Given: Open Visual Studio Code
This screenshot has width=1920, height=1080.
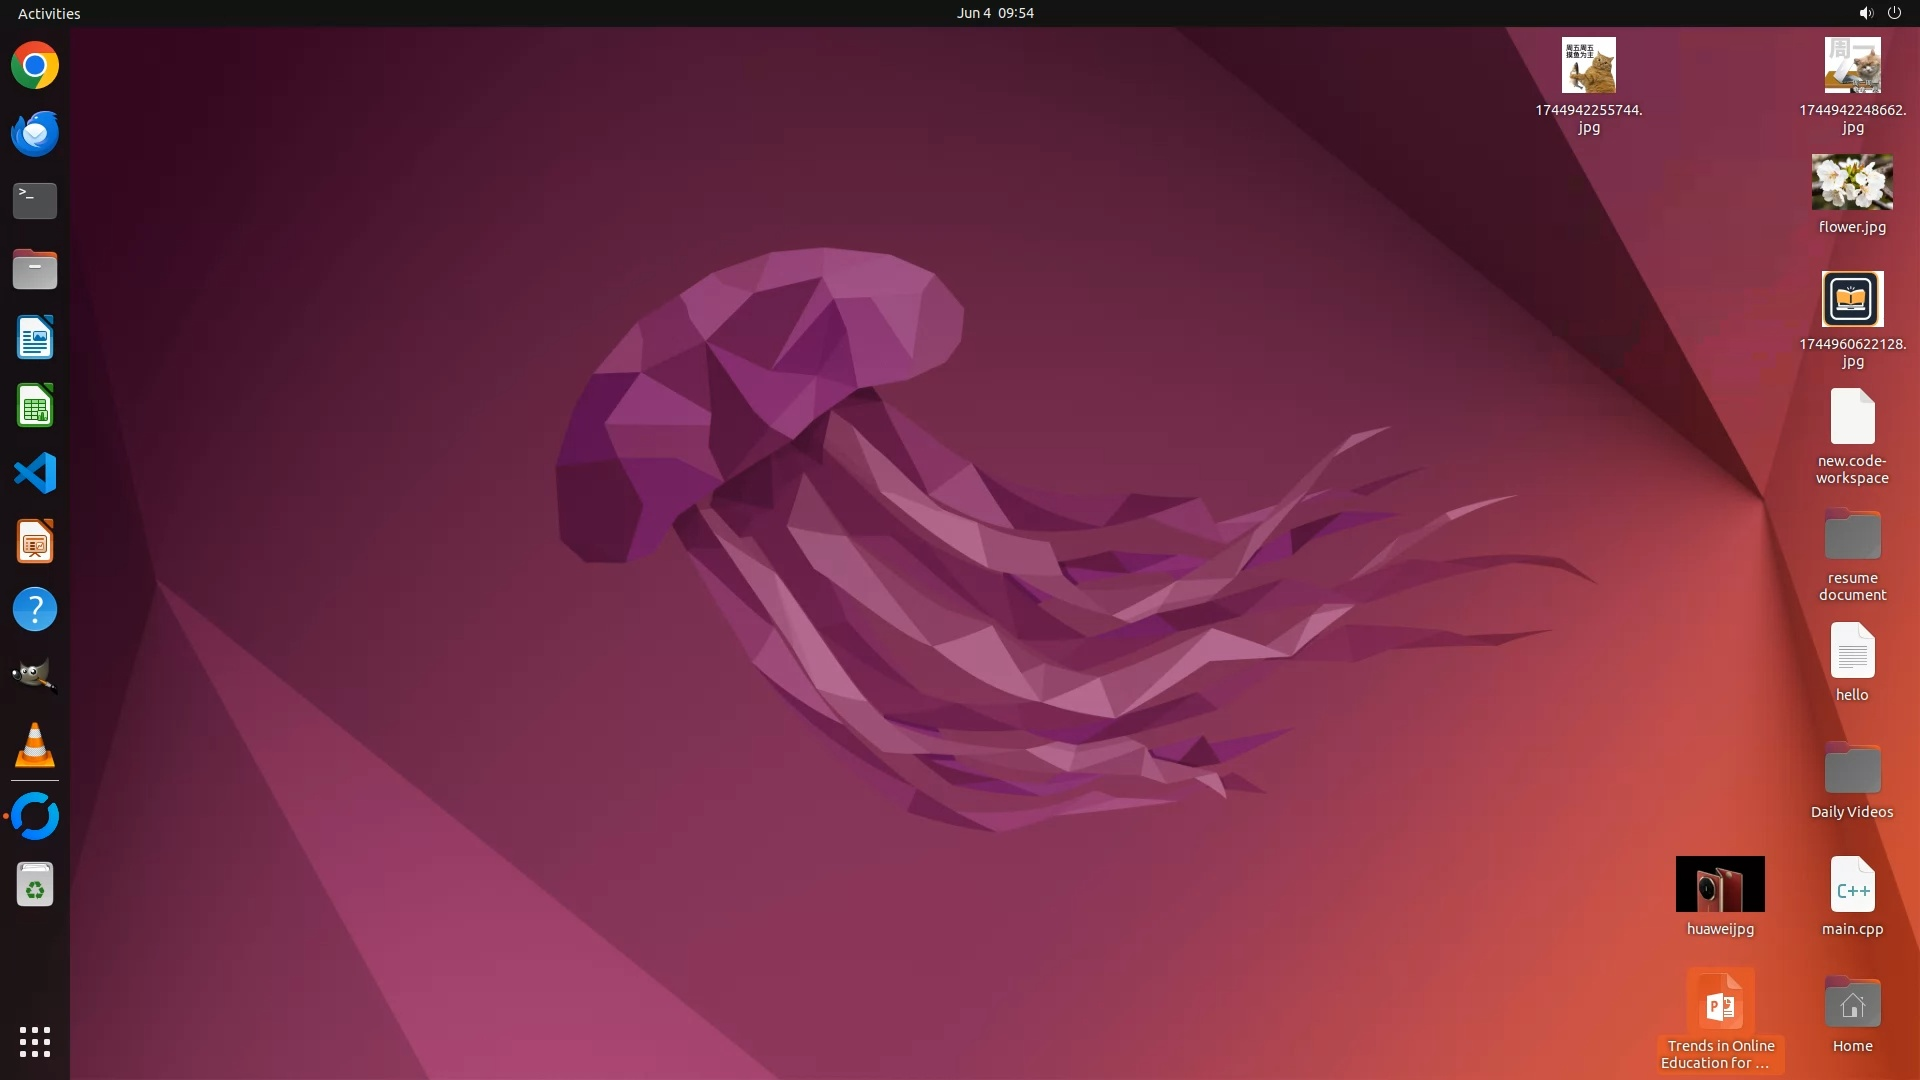Looking at the screenshot, I should tap(35, 473).
